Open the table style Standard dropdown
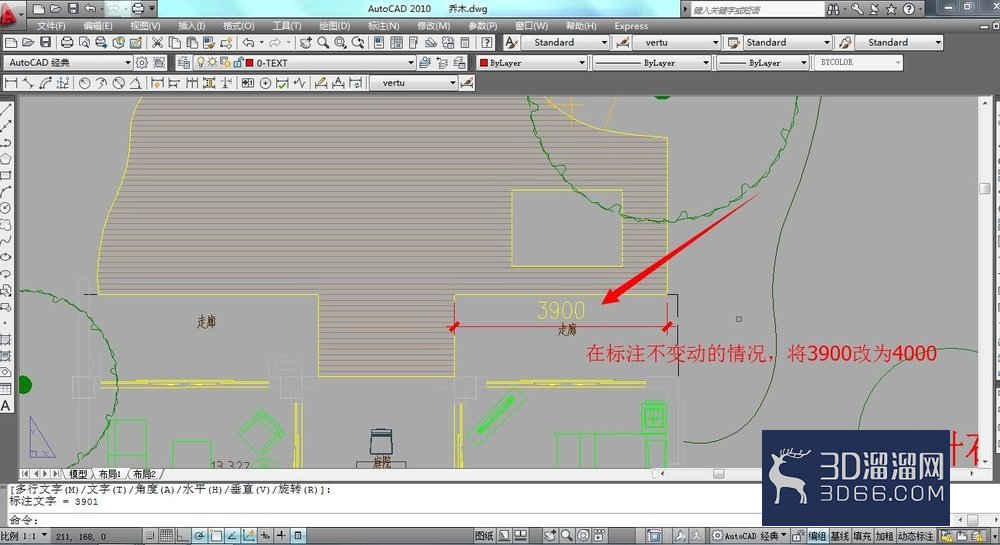The image size is (1000, 545). (x=788, y=43)
